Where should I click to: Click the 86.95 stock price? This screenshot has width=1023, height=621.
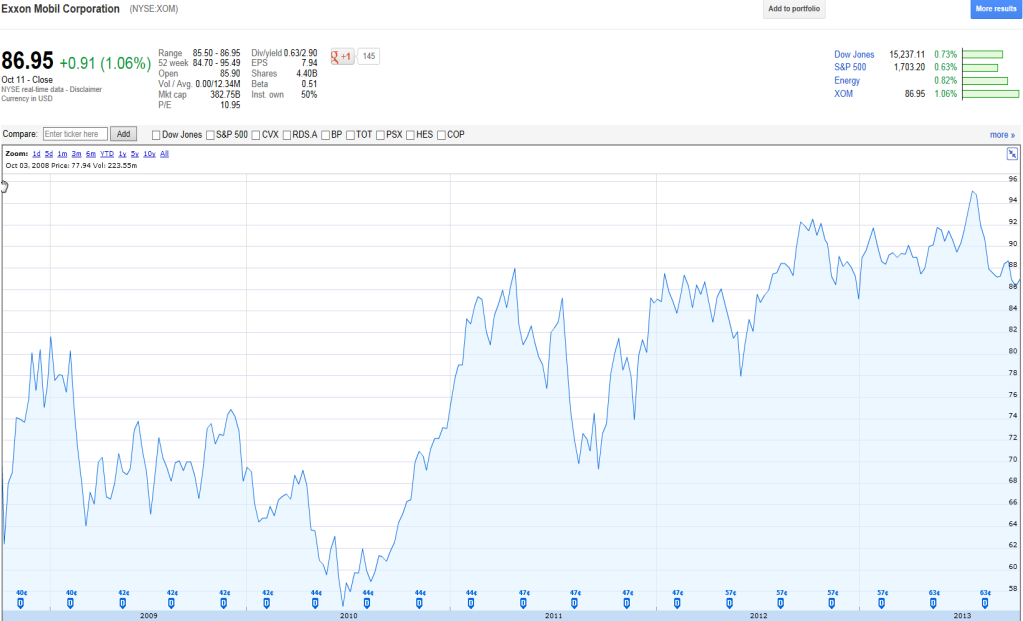[27, 61]
